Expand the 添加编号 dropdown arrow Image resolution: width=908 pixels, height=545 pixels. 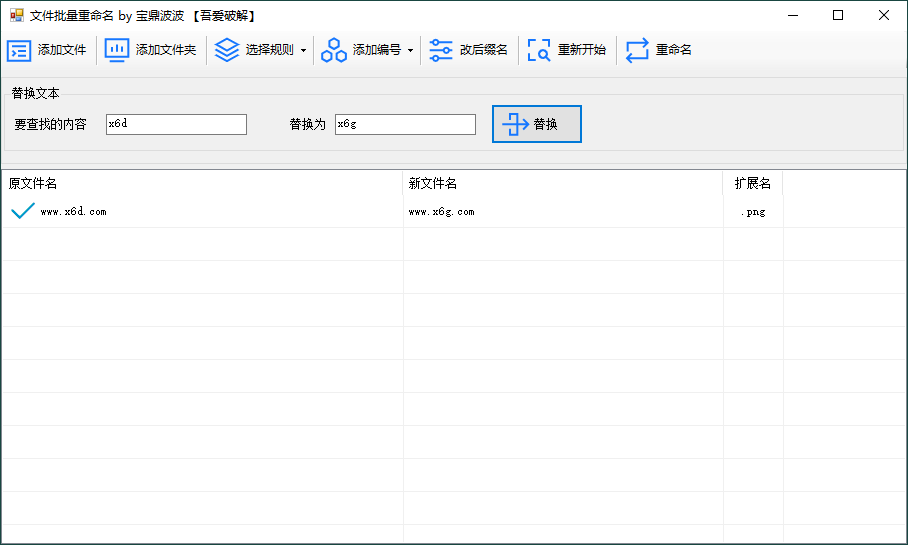click(410, 51)
